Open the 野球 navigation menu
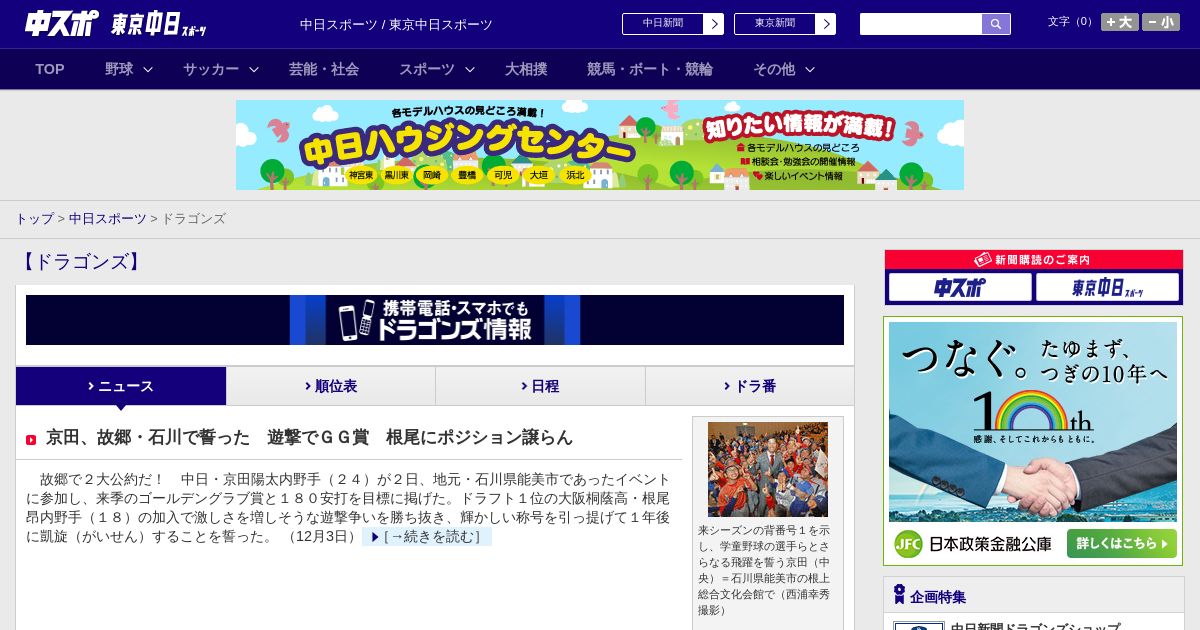This screenshot has height=630, width=1200. click(x=119, y=69)
